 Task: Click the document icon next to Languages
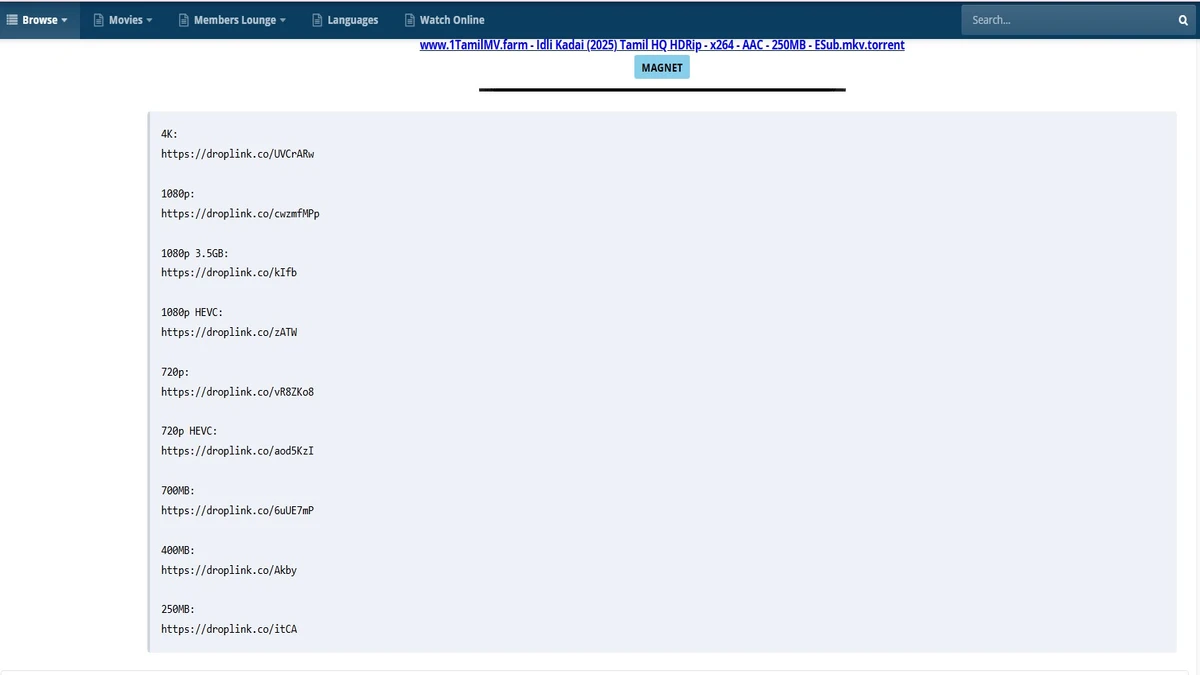pyautogui.click(x=318, y=20)
